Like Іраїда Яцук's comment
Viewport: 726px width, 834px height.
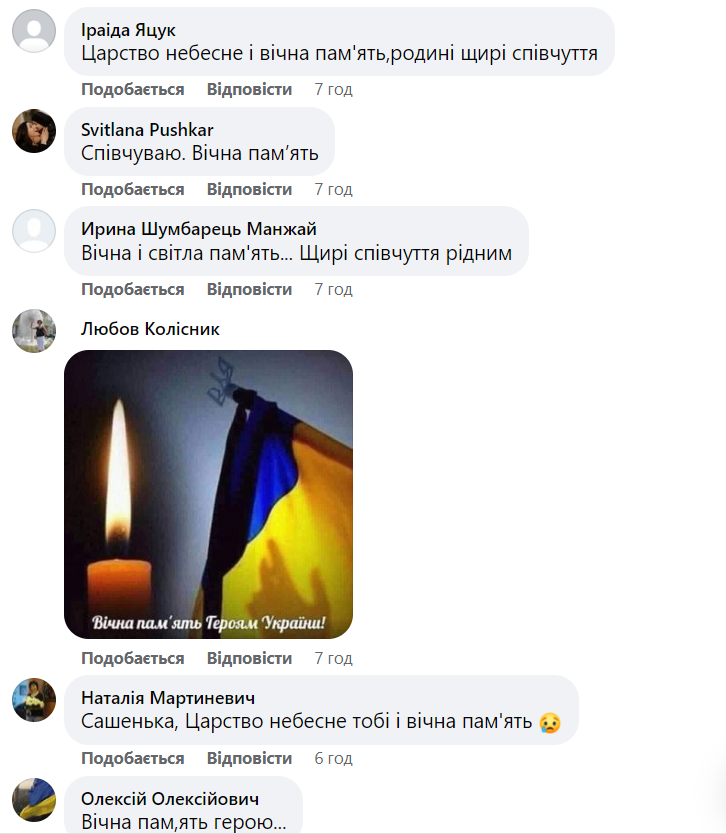coord(132,89)
